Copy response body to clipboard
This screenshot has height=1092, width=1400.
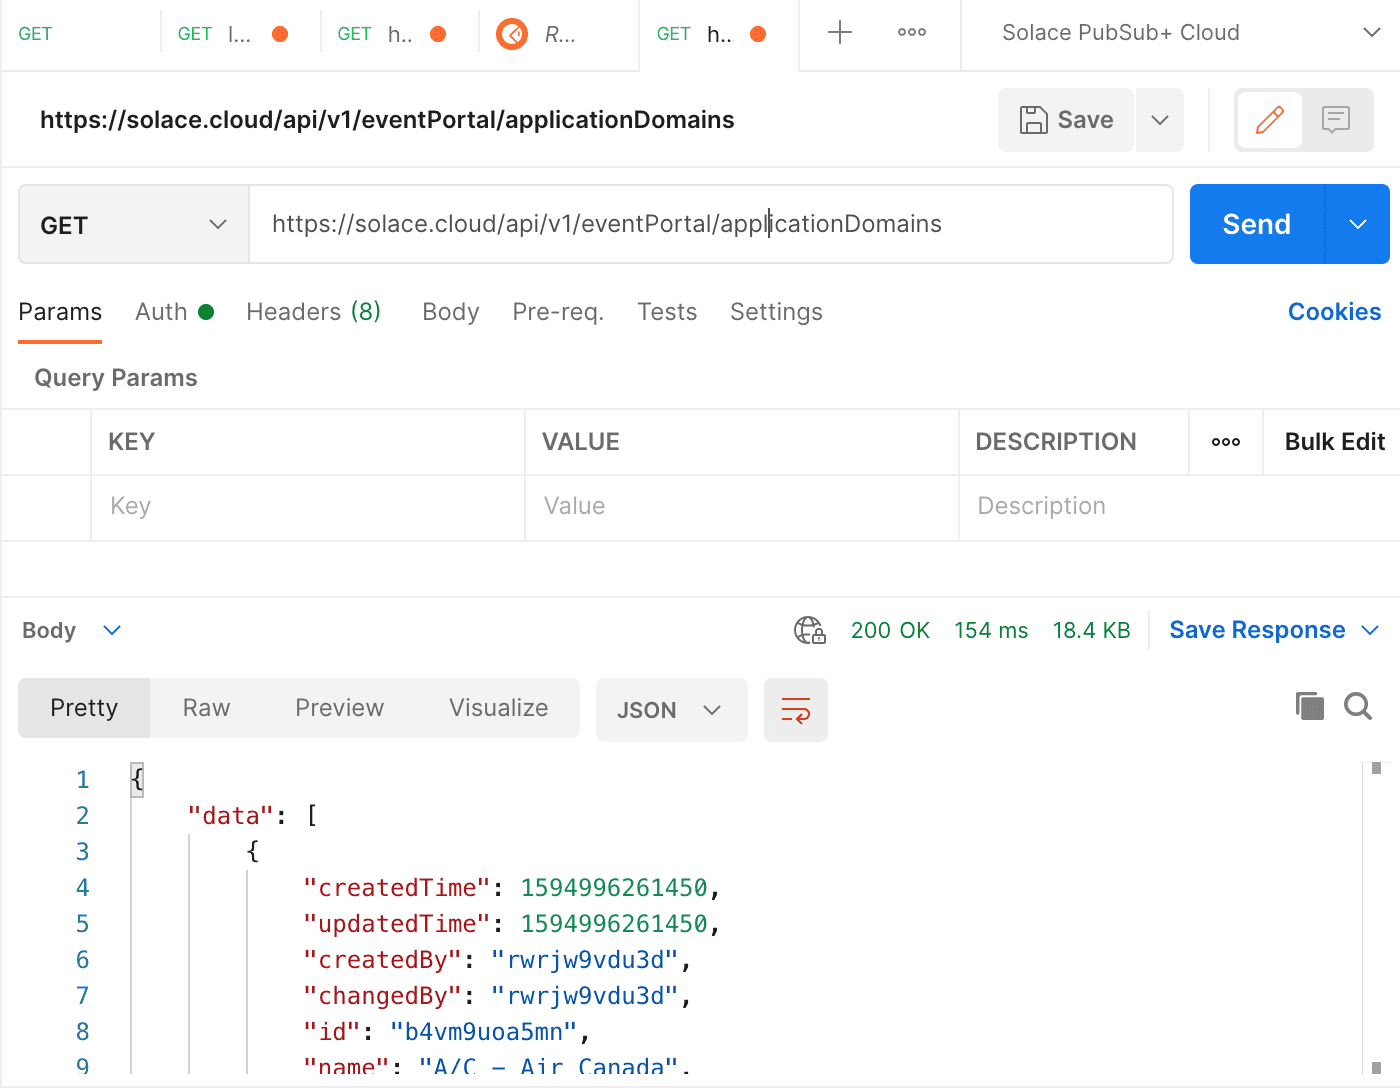coord(1309,706)
